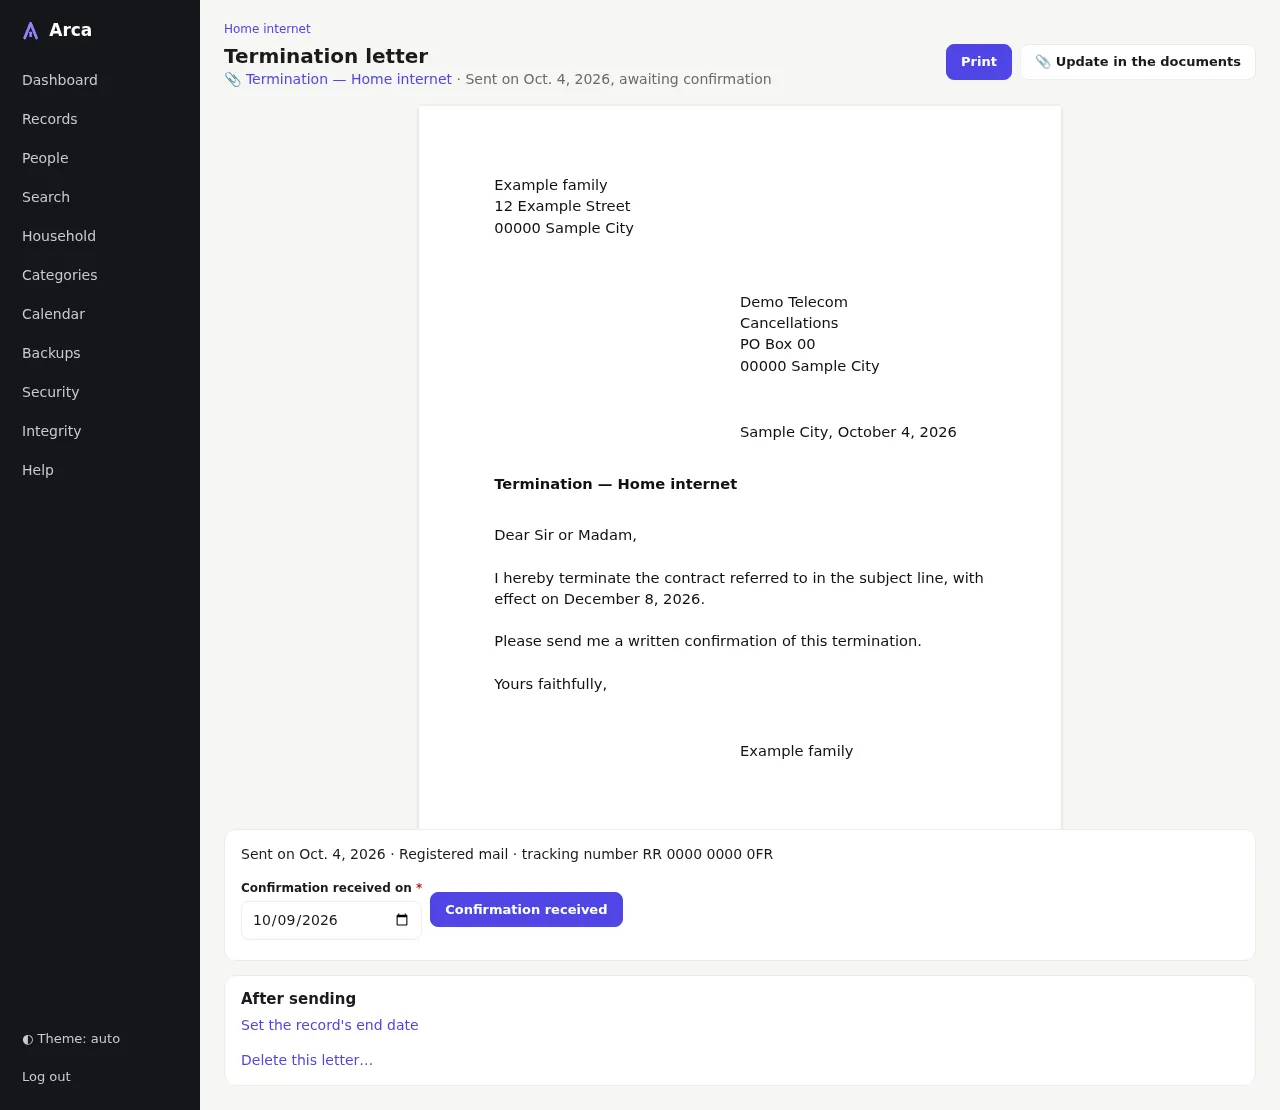This screenshot has width=1280, height=1110.
Task: Open Backups section
Action: [51, 353]
